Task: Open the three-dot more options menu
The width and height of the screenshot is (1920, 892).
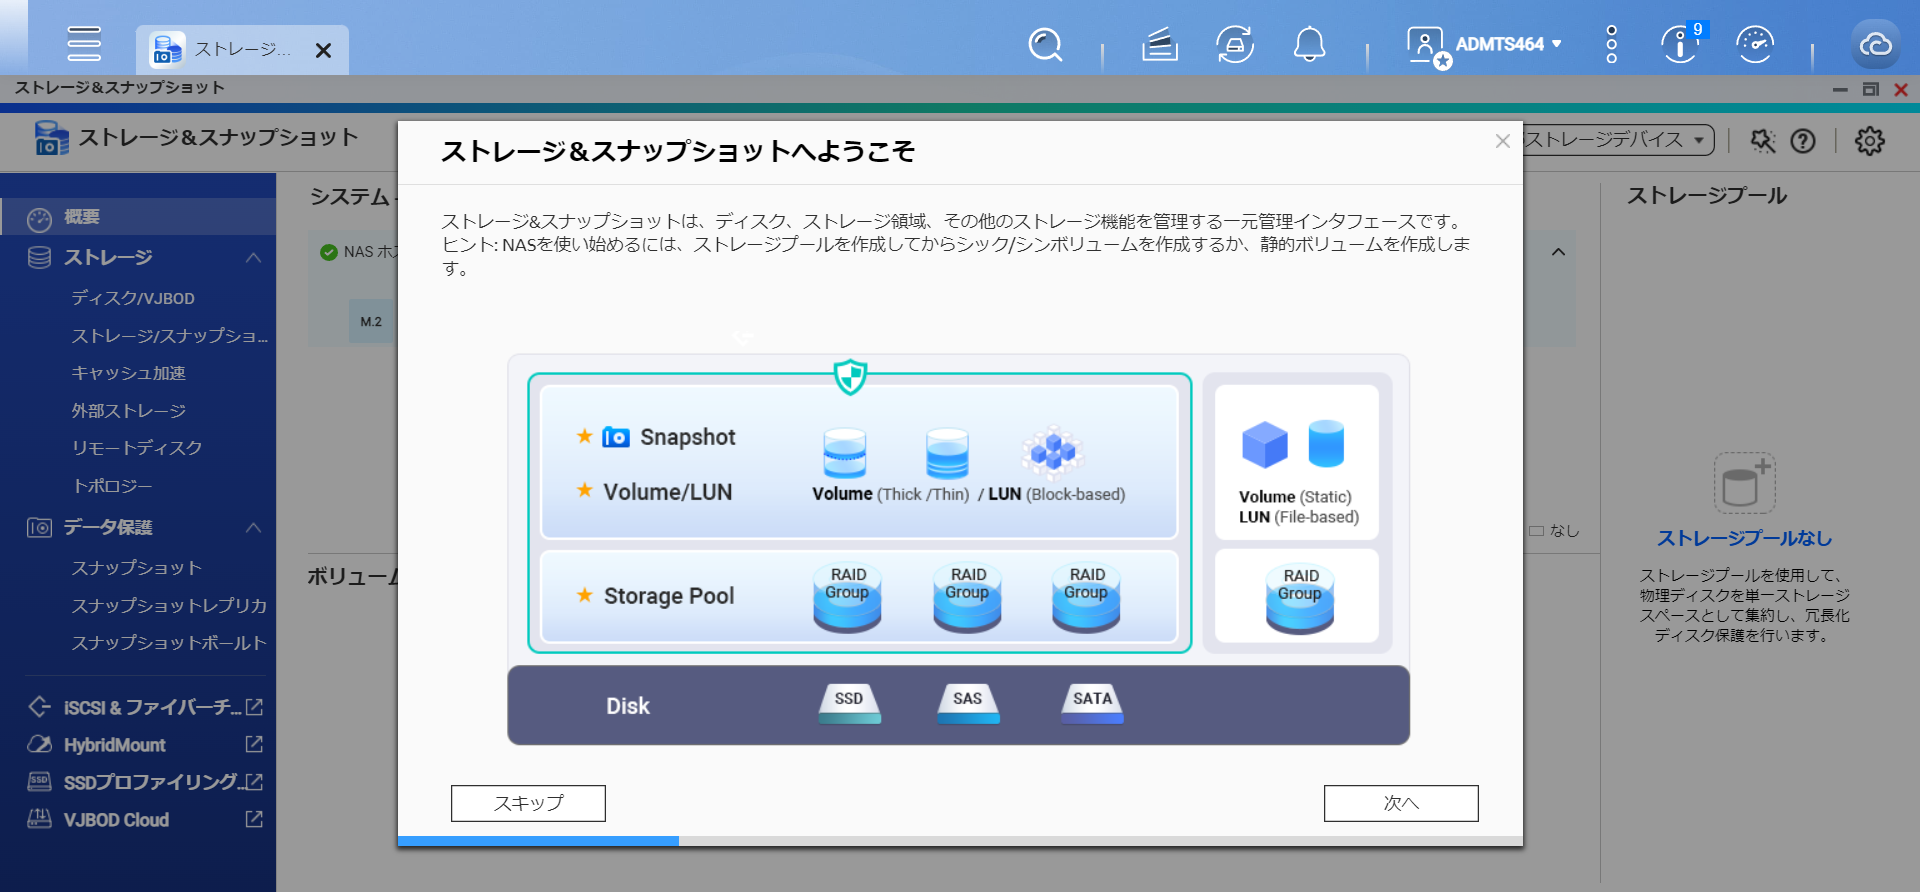Action: tap(1611, 45)
